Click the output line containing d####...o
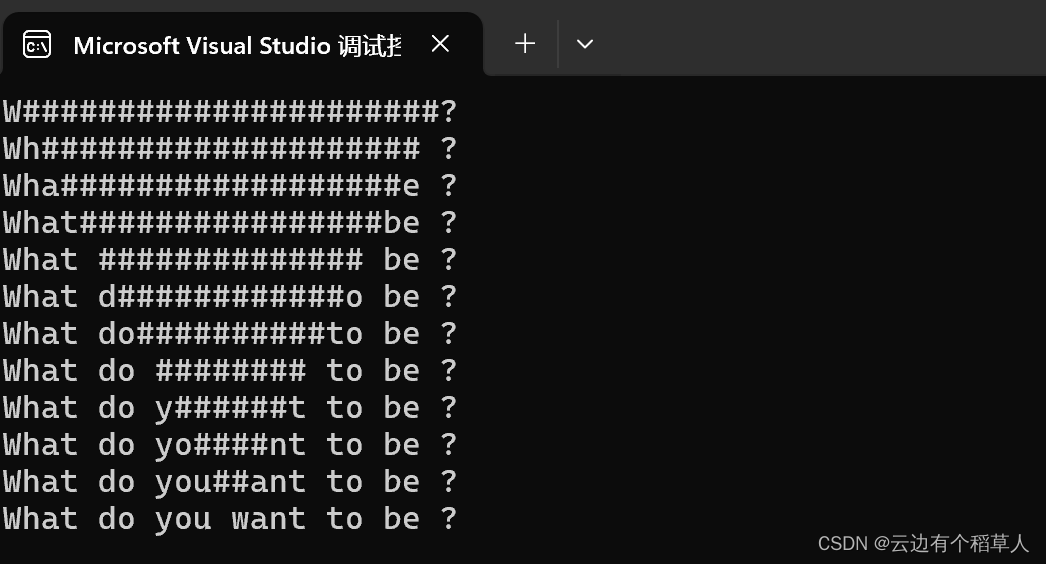Viewport: 1046px width, 564px height. point(230,296)
